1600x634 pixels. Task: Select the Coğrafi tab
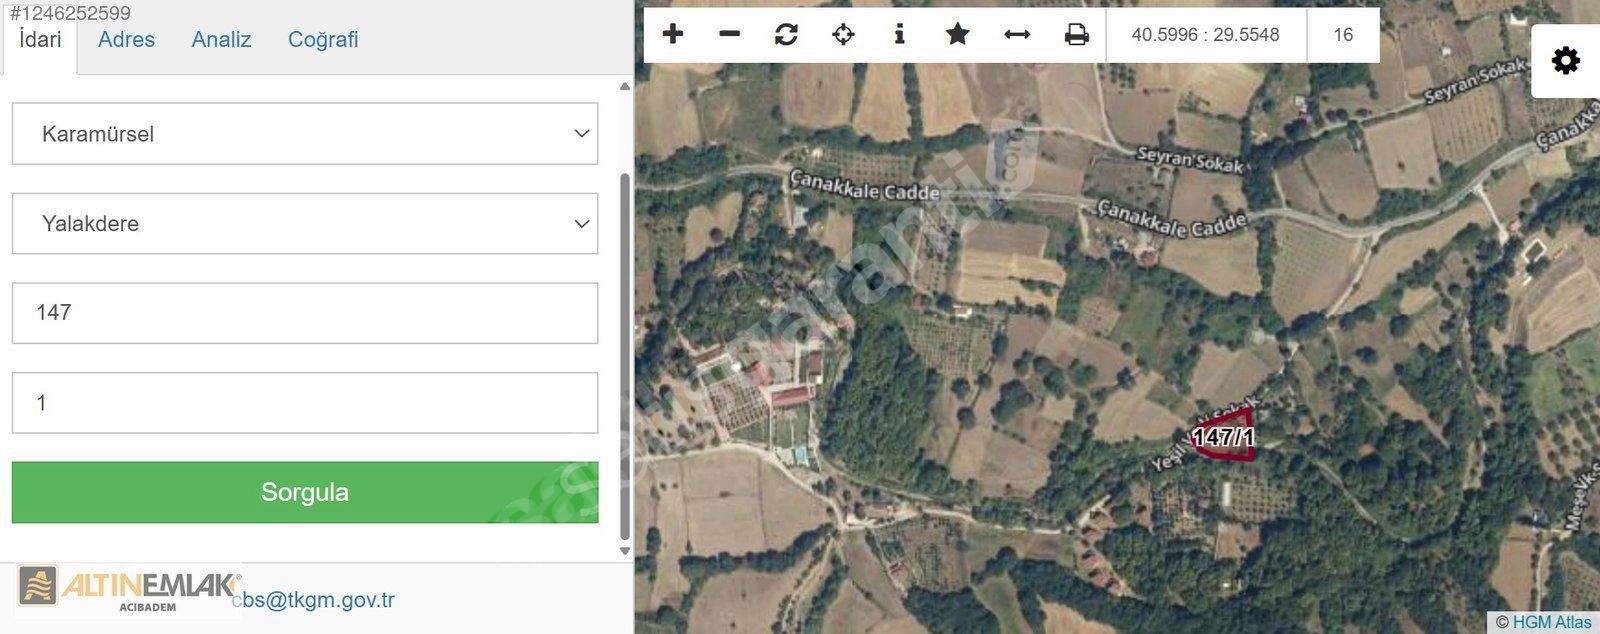click(322, 40)
